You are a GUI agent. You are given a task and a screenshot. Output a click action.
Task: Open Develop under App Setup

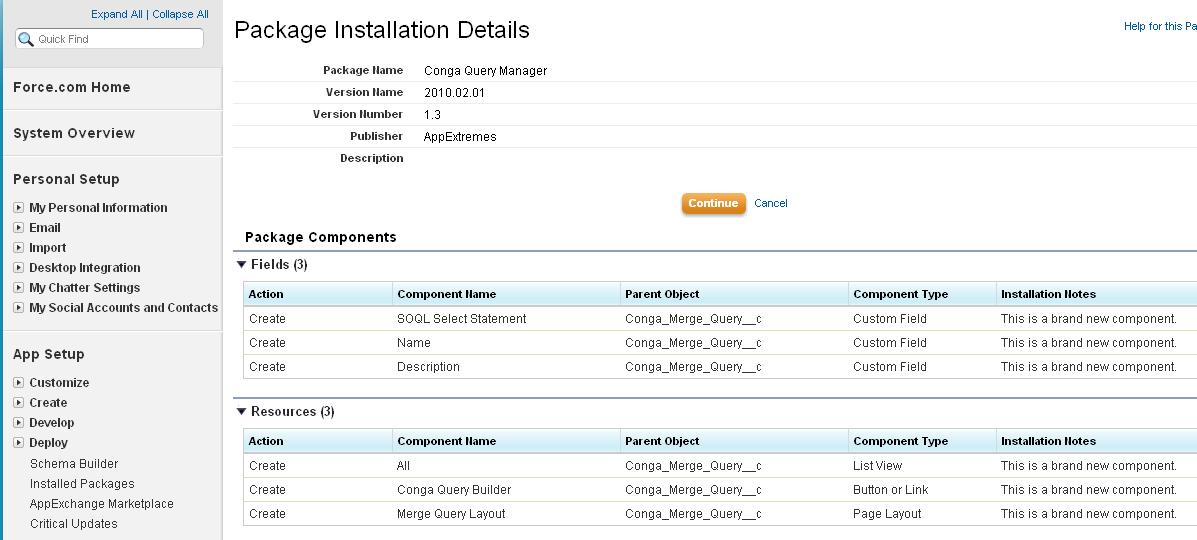click(x=52, y=422)
